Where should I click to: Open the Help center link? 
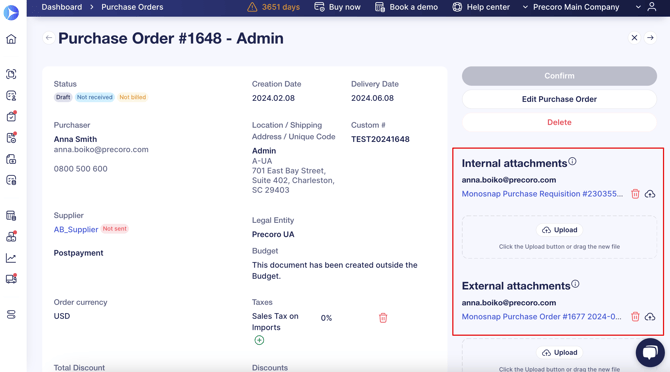click(x=481, y=7)
